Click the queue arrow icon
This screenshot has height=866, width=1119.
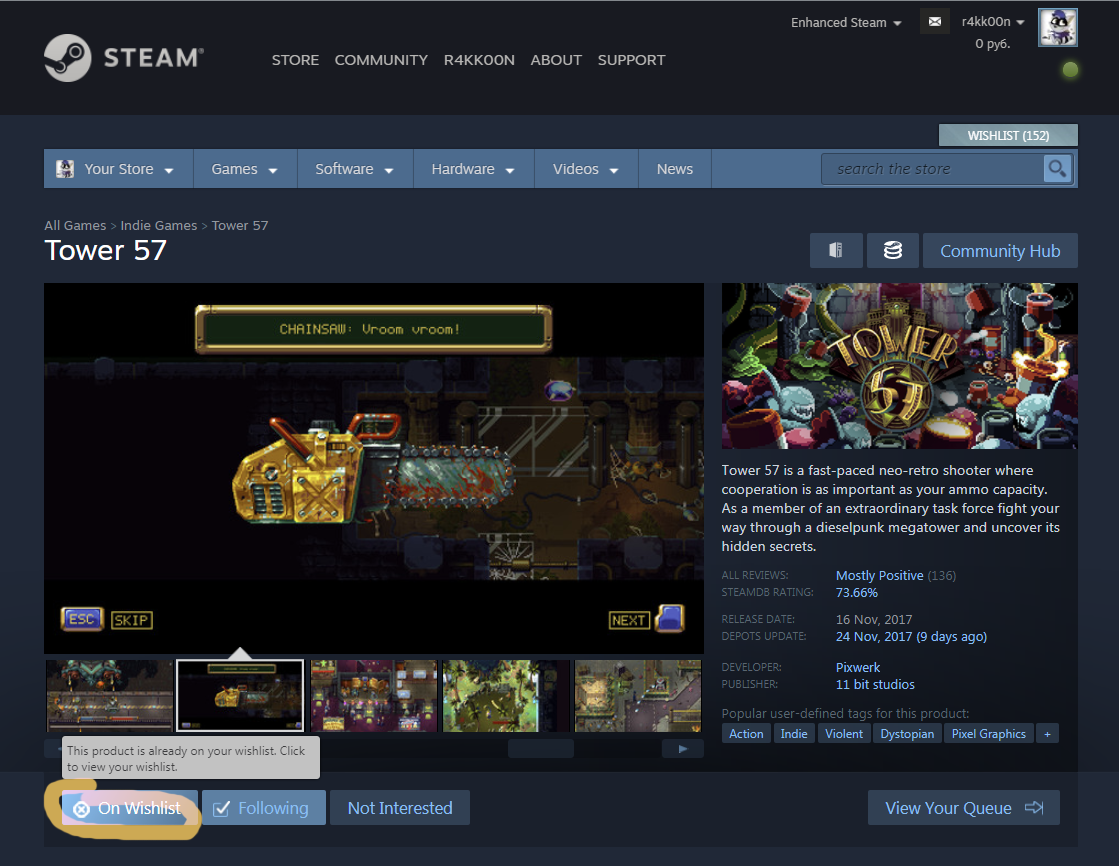[1034, 807]
